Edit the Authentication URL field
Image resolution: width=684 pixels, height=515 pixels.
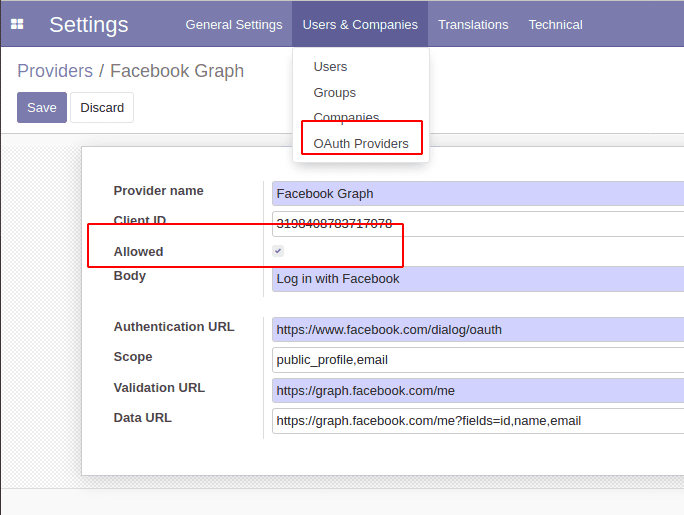[x=478, y=330]
